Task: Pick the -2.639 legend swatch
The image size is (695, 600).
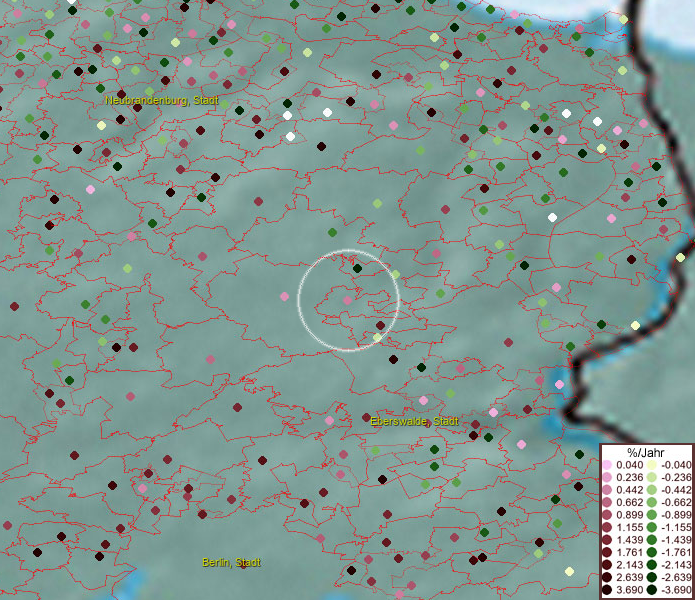Action: tap(652, 577)
